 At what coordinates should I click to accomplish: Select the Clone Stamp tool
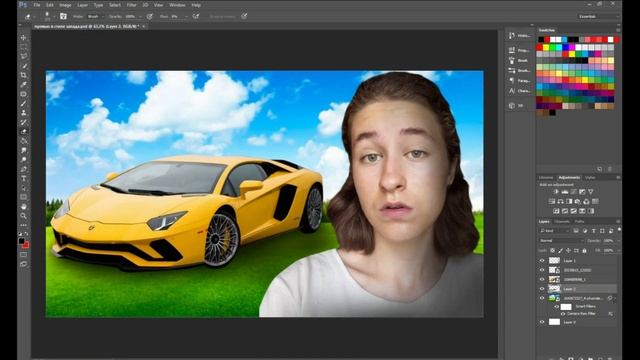[24, 113]
